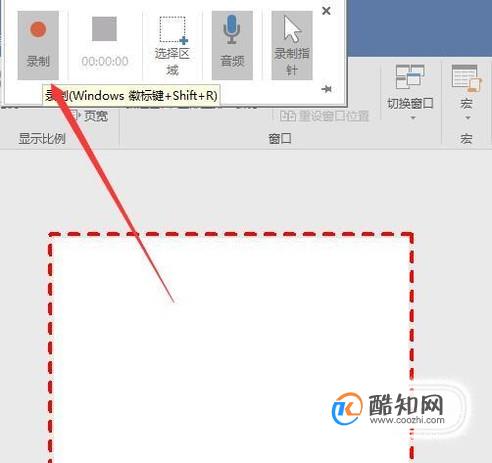The width and height of the screenshot is (492, 463).
Task: Click the 窗口 window group label
Action: tap(280, 138)
